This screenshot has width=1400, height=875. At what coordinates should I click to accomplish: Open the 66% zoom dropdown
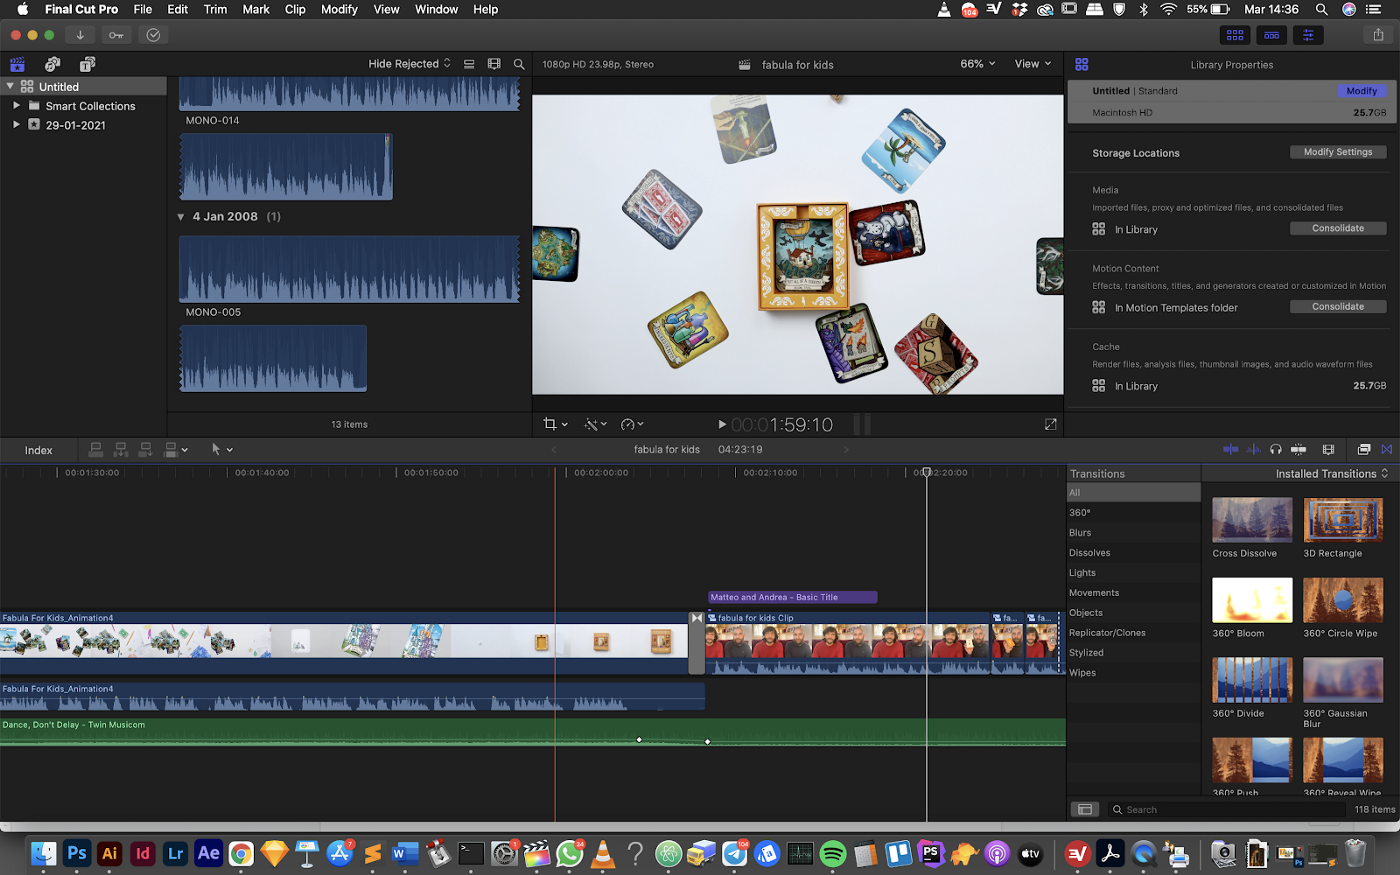[x=978, y=64]
